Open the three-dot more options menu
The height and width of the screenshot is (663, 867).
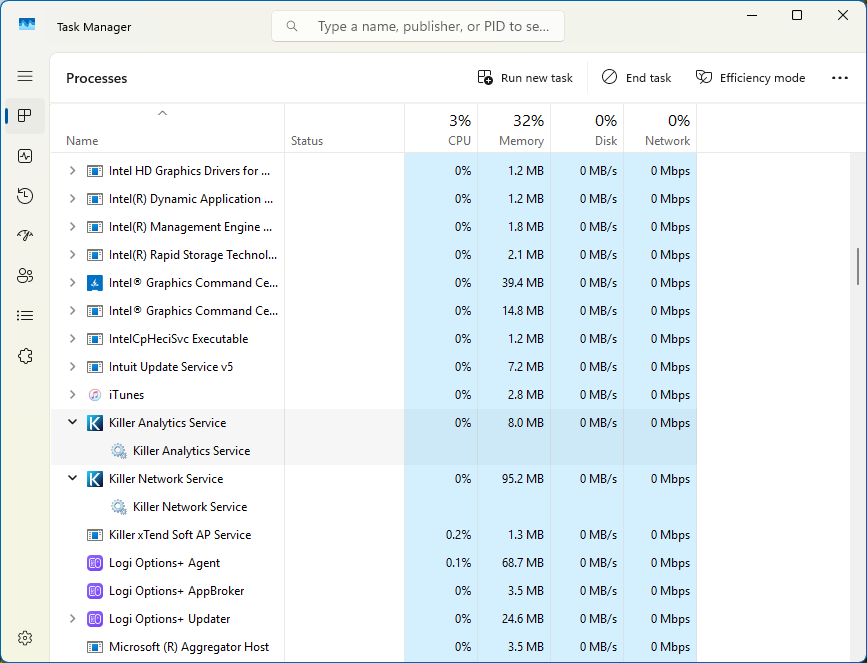pos(839,78)
